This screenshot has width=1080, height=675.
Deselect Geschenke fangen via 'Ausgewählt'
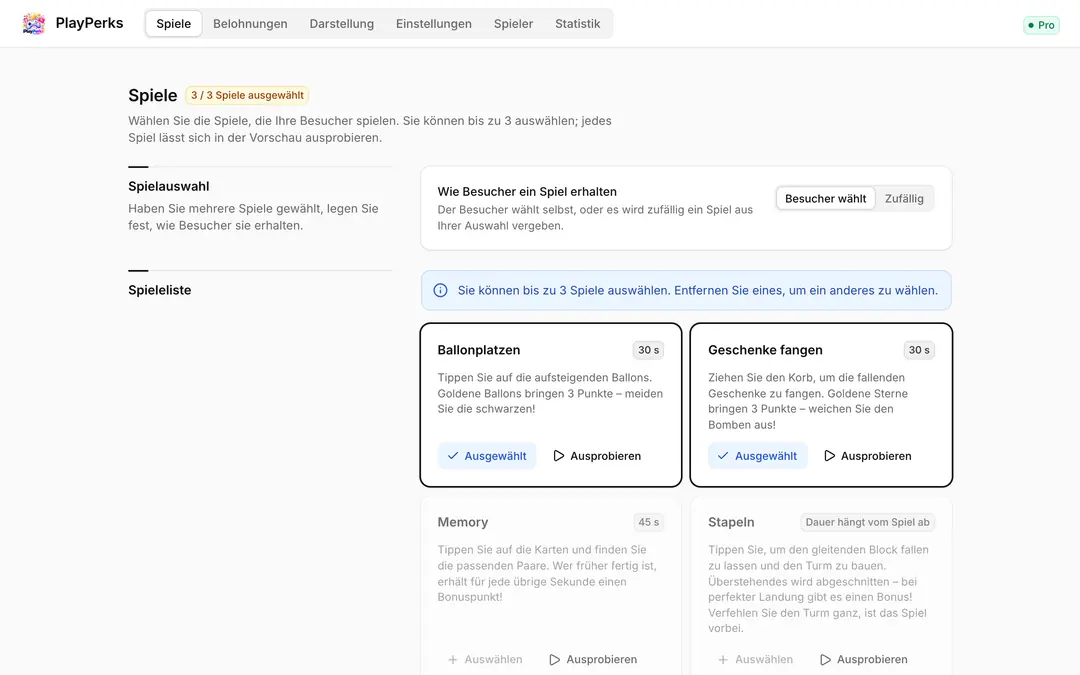point(758,456)
